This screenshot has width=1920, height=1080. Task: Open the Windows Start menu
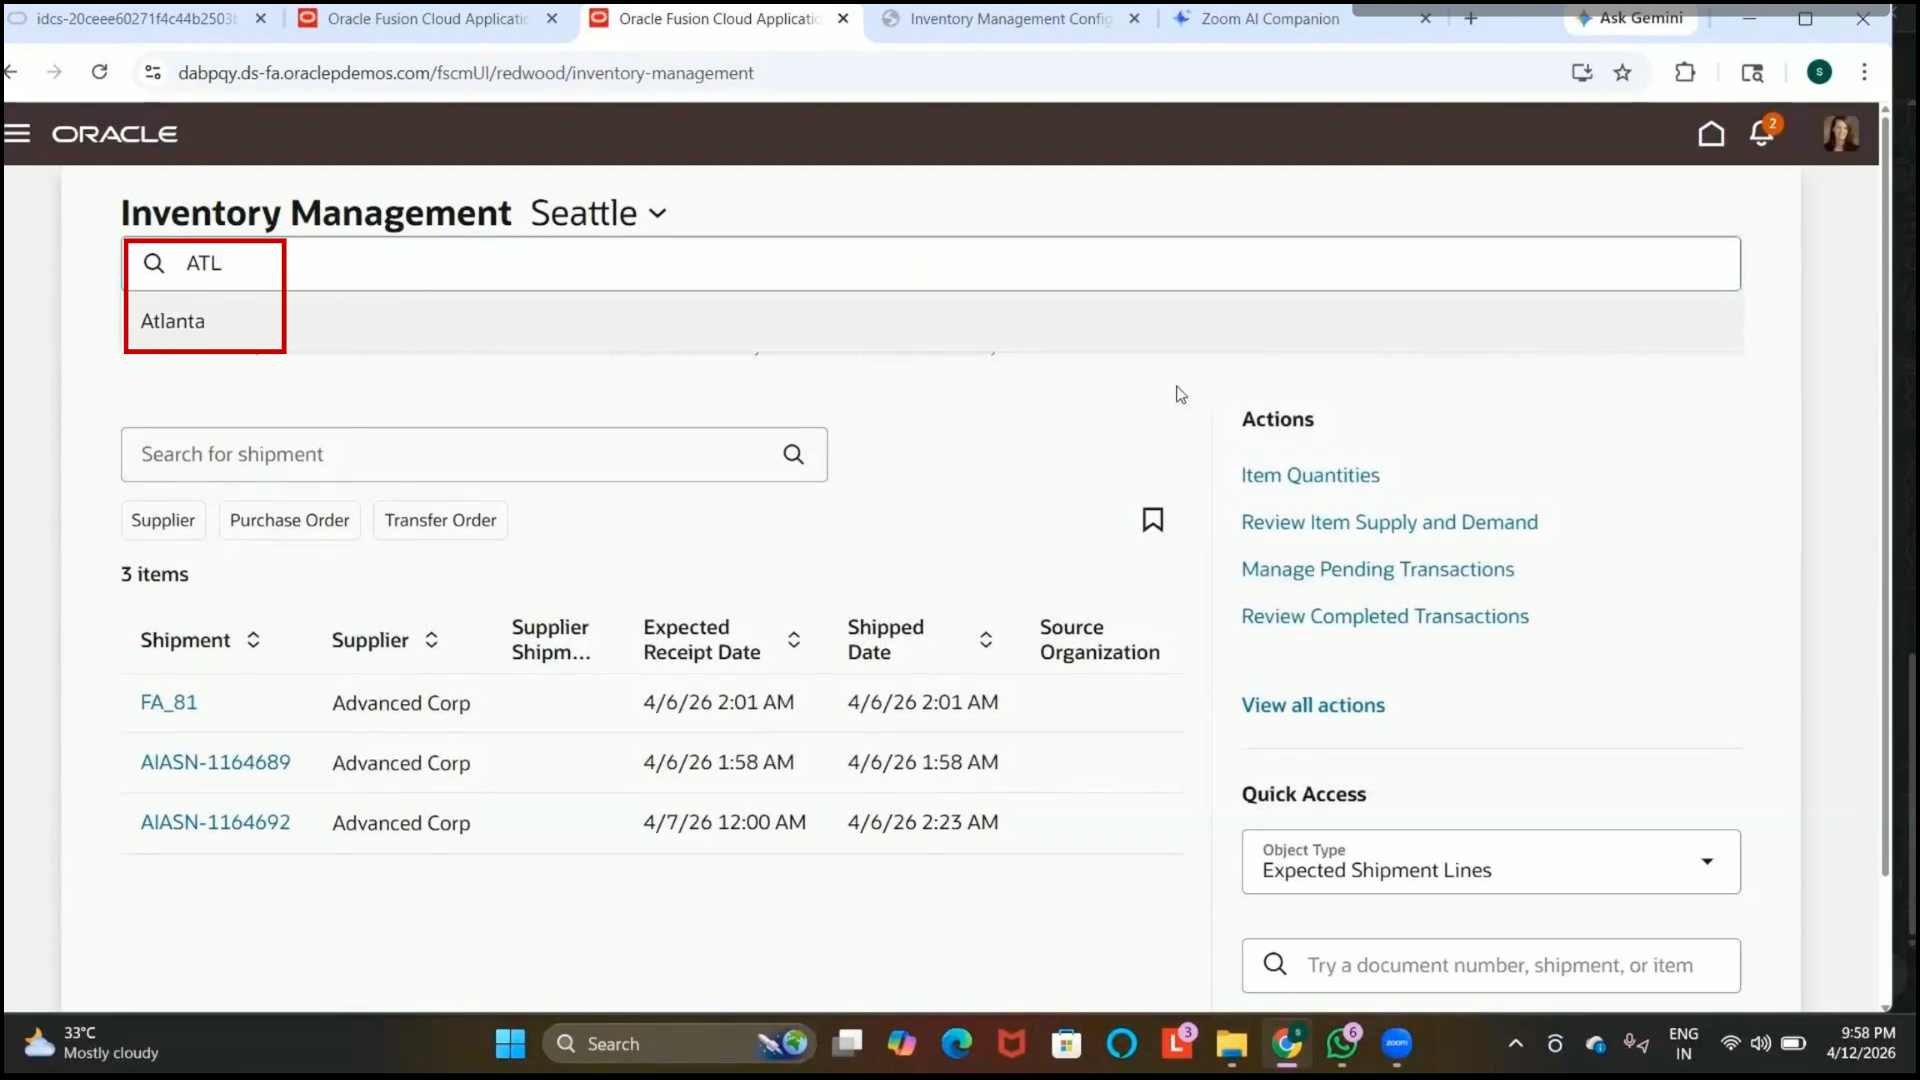[x=510, y=1044]
